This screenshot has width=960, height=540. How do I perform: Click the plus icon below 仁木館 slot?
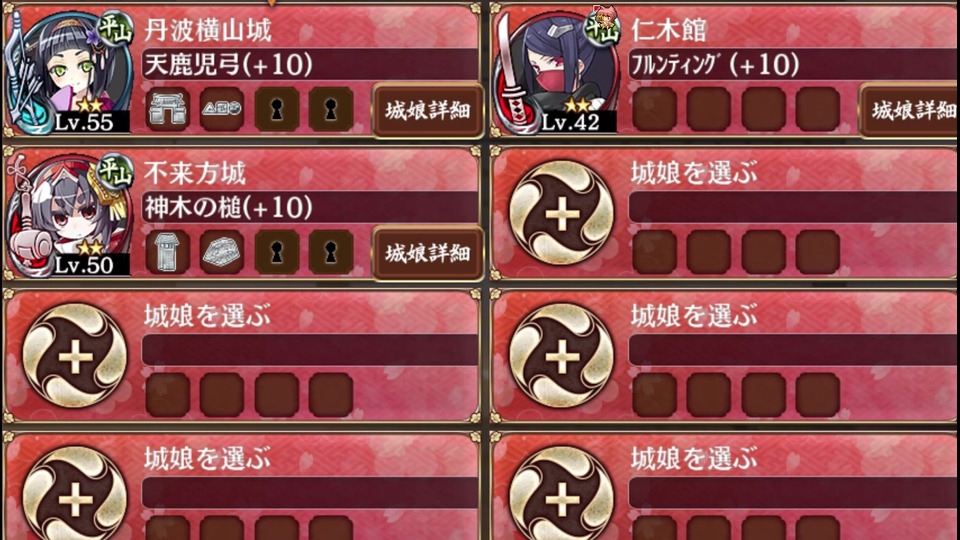pos(561,214)
